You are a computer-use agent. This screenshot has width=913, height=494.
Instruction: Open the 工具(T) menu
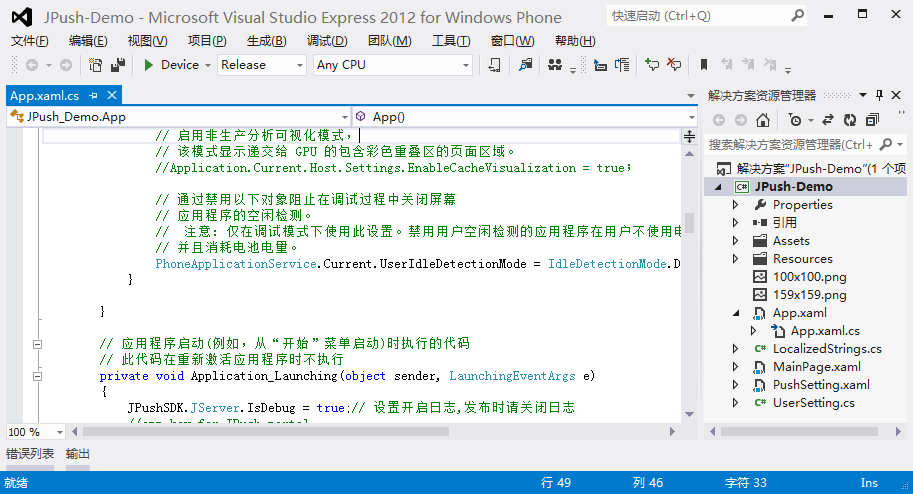click(x=451, y=41)
